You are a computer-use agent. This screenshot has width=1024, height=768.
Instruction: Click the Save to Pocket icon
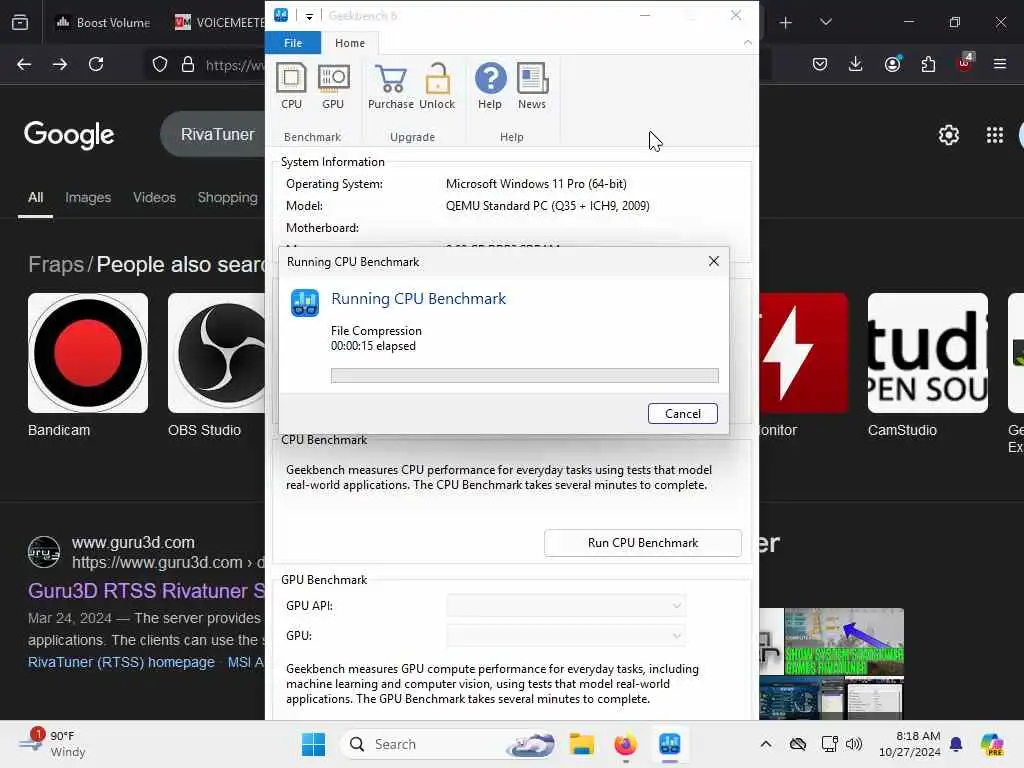820,64
